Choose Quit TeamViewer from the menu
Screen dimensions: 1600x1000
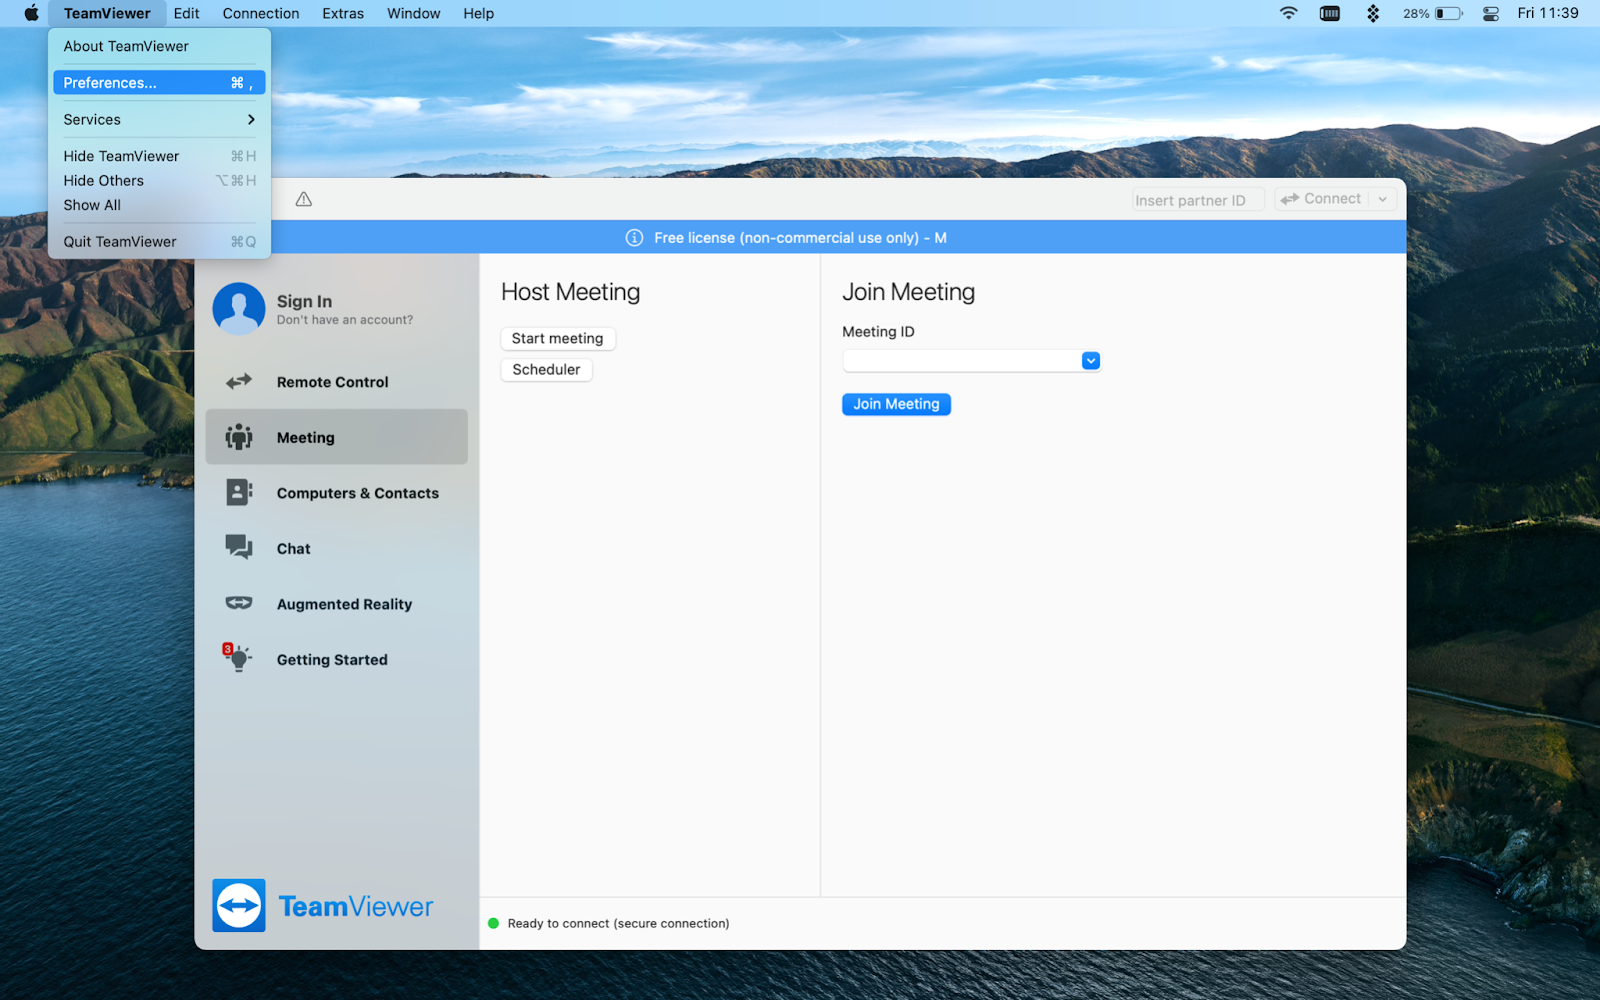tap(159, 242)
